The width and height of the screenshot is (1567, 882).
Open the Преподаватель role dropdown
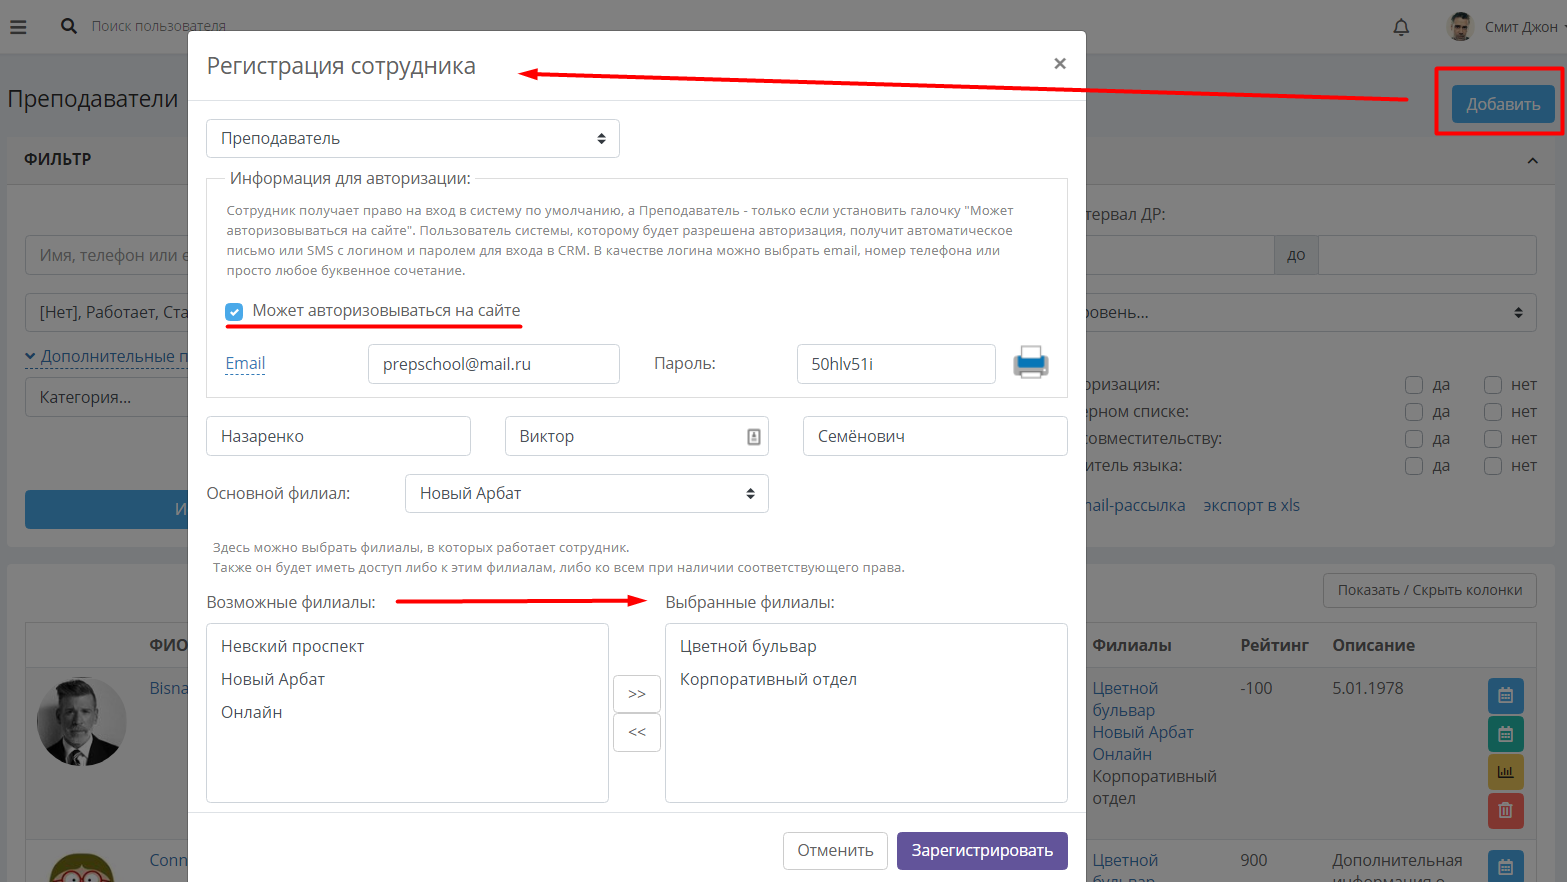(413, 139)
